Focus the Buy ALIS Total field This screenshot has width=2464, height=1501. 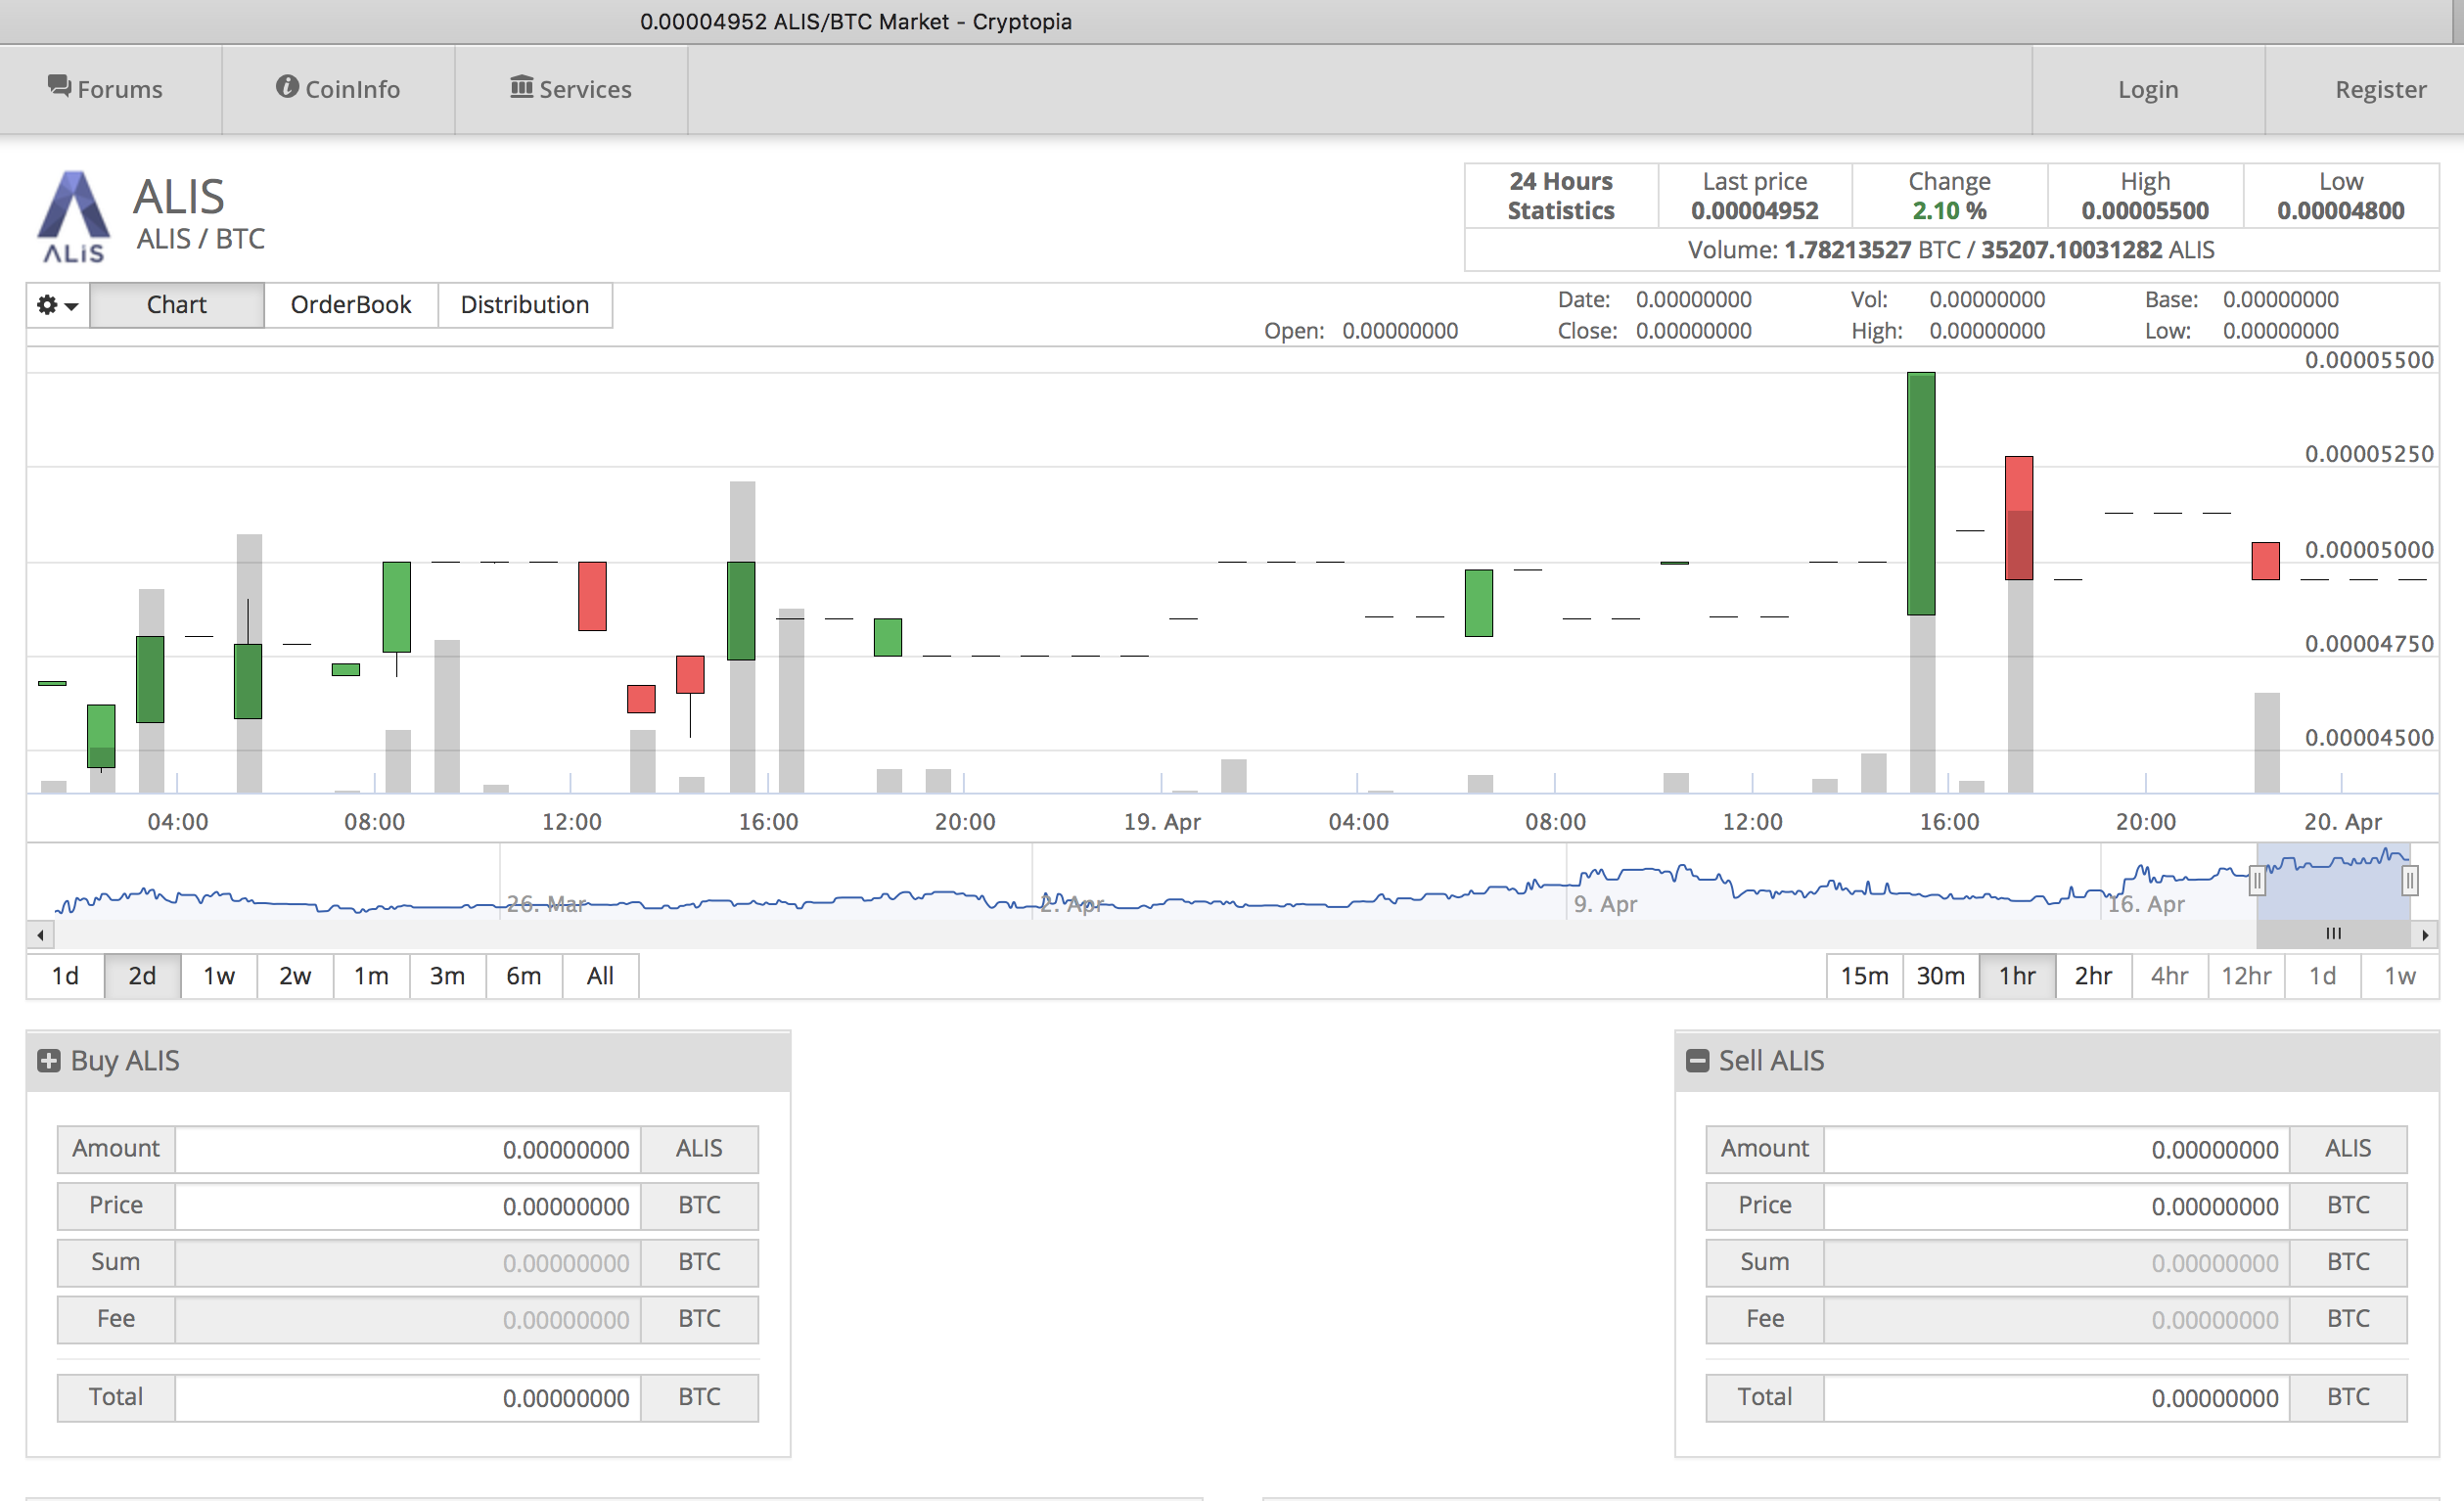[408, 1398]
